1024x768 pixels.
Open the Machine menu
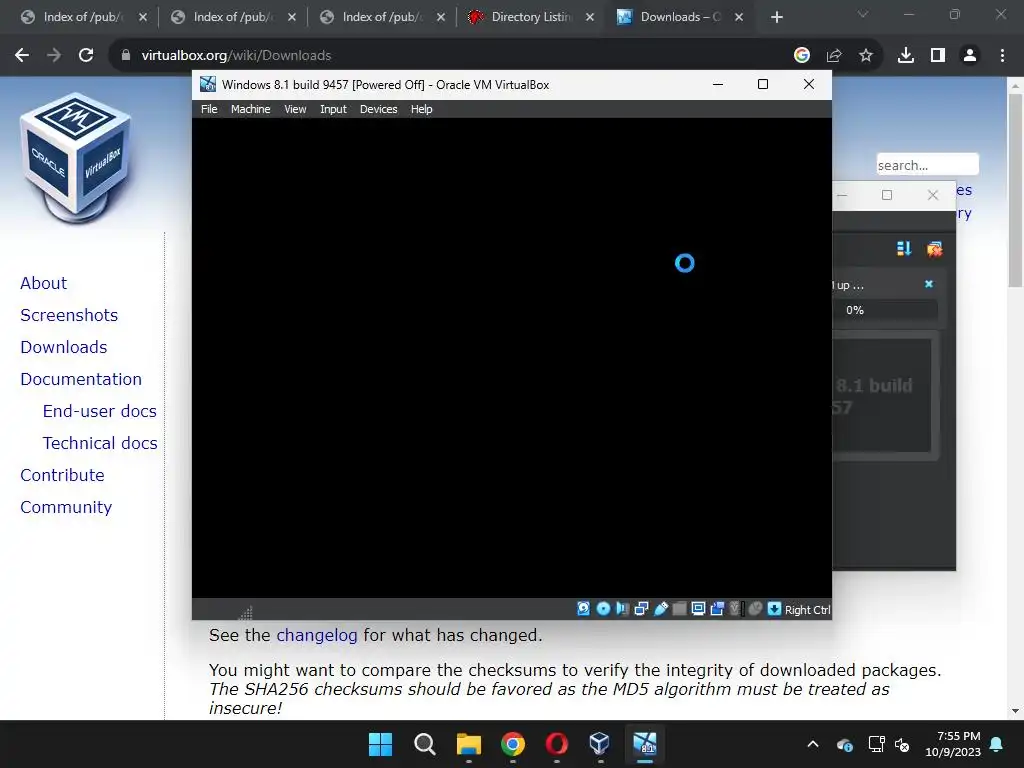click(x=250, y=109)
